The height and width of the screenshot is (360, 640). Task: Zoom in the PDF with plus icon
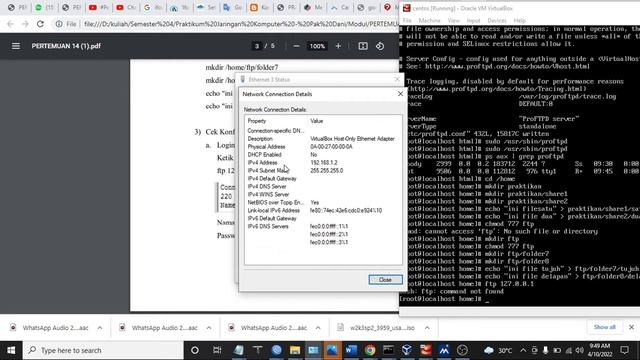[338, 46]
